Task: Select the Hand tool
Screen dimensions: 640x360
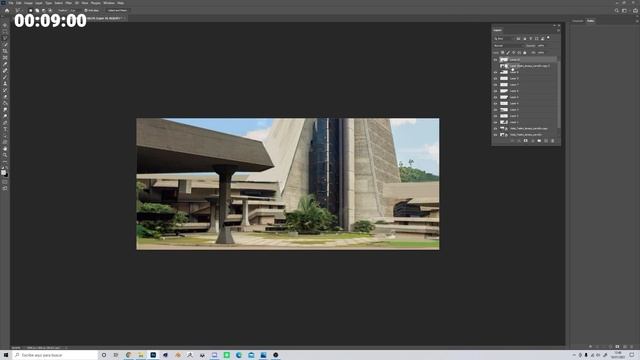Action: [x=5, y=149]
